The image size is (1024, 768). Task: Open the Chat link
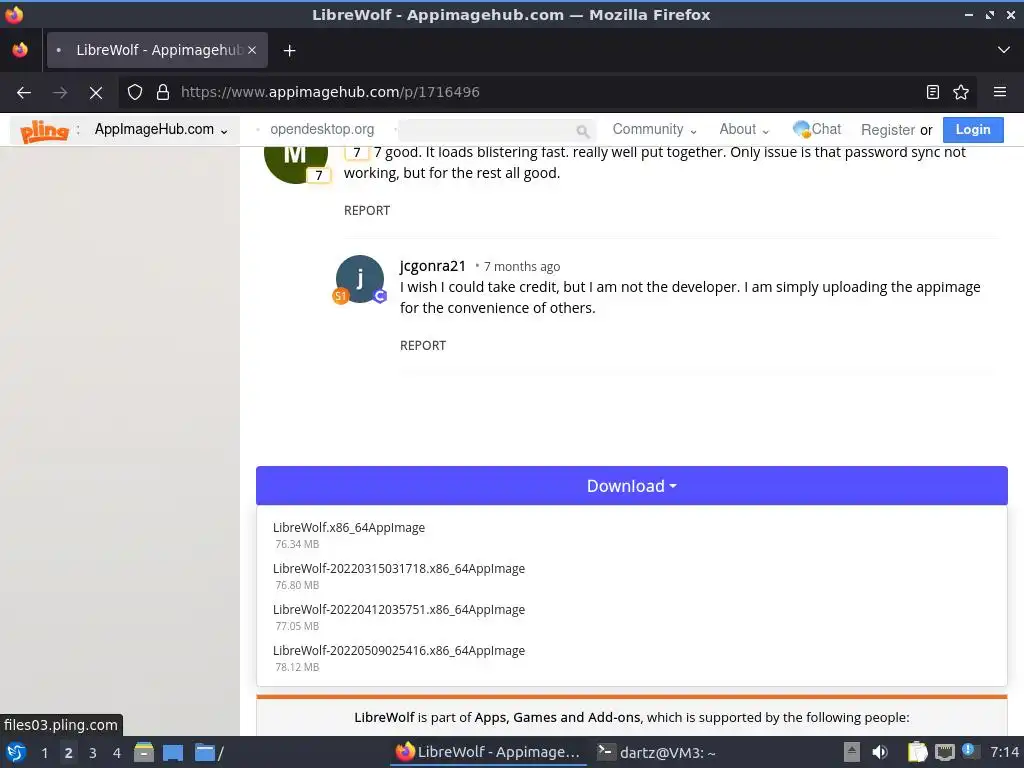pos(817,129)
